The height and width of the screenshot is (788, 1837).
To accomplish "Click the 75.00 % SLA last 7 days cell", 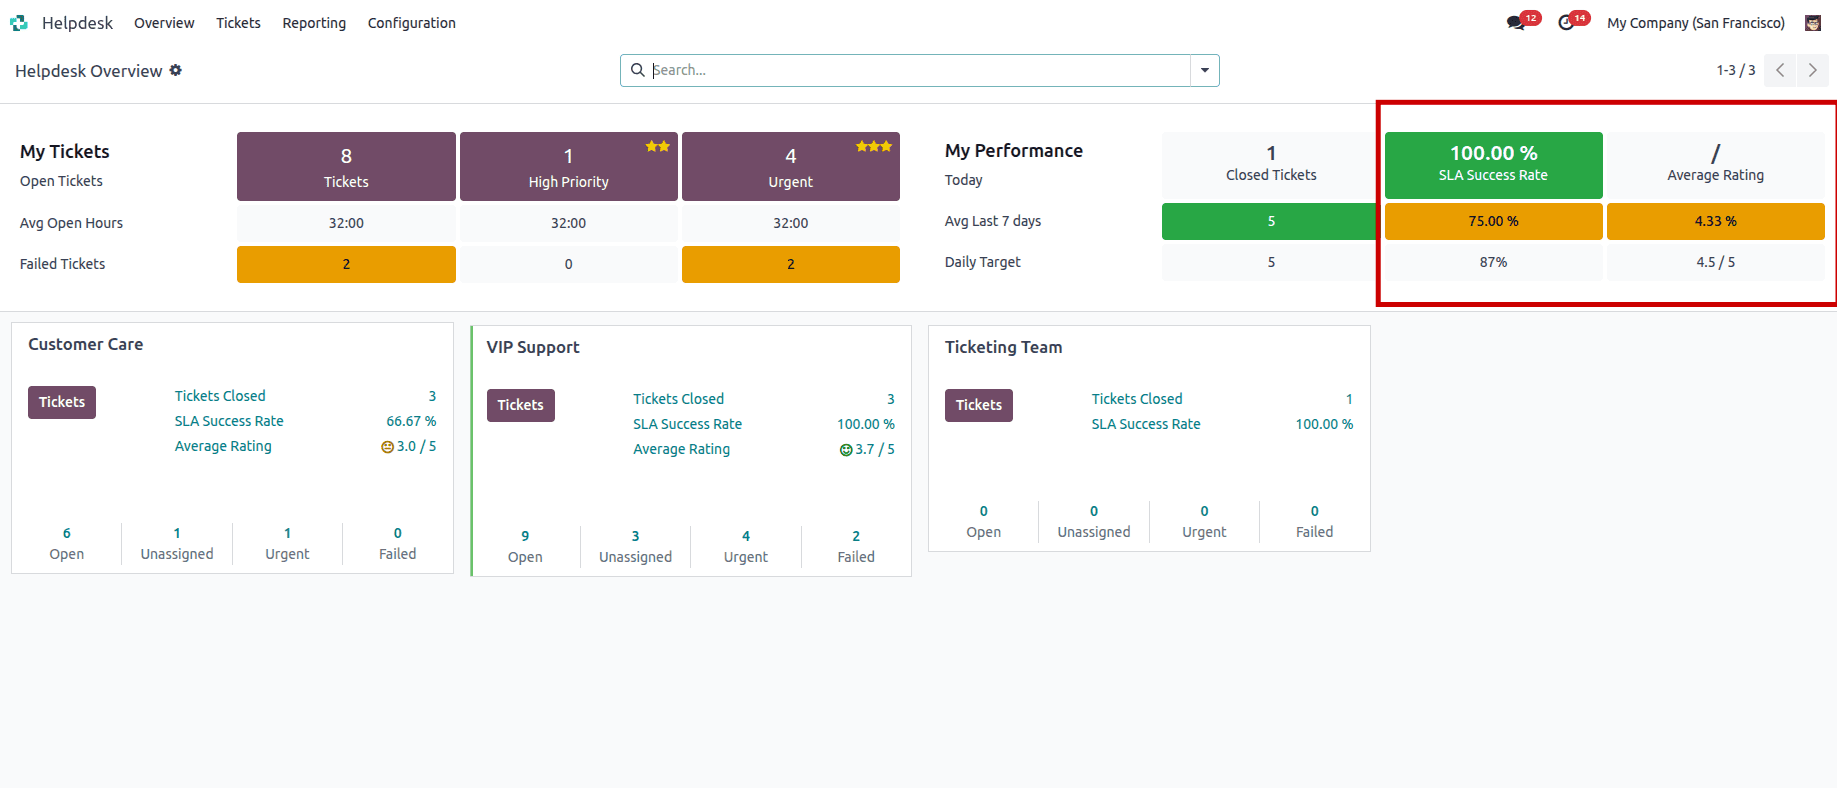I will tap(1493, 221).
